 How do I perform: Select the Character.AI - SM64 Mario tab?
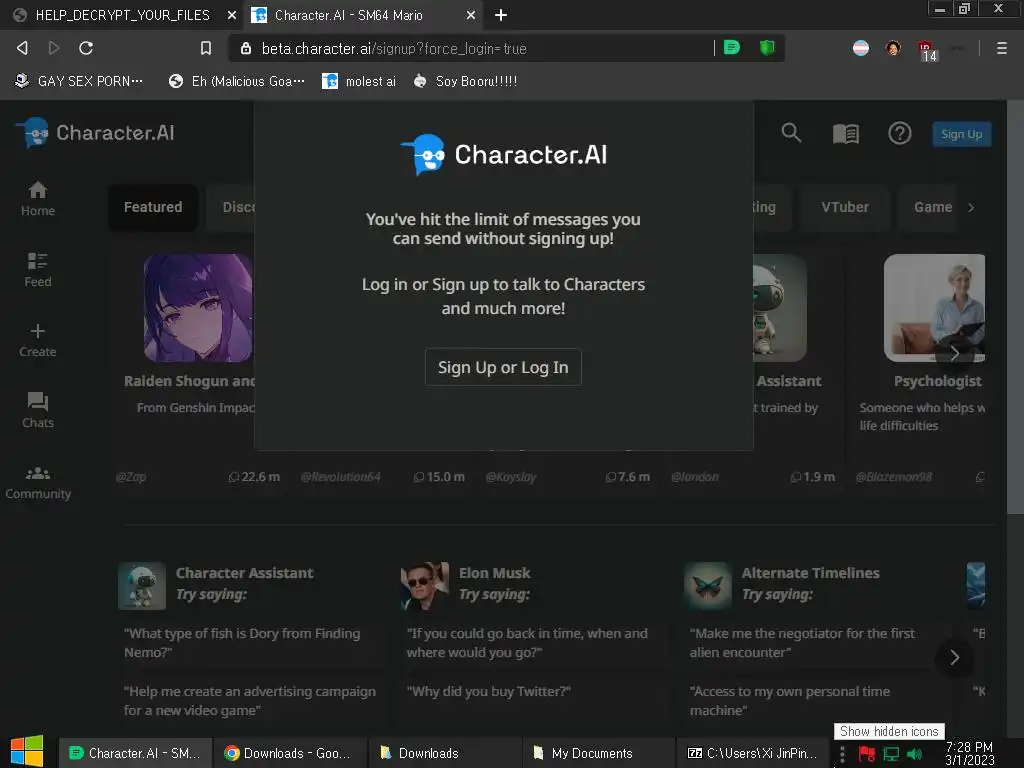click(362, 15)
